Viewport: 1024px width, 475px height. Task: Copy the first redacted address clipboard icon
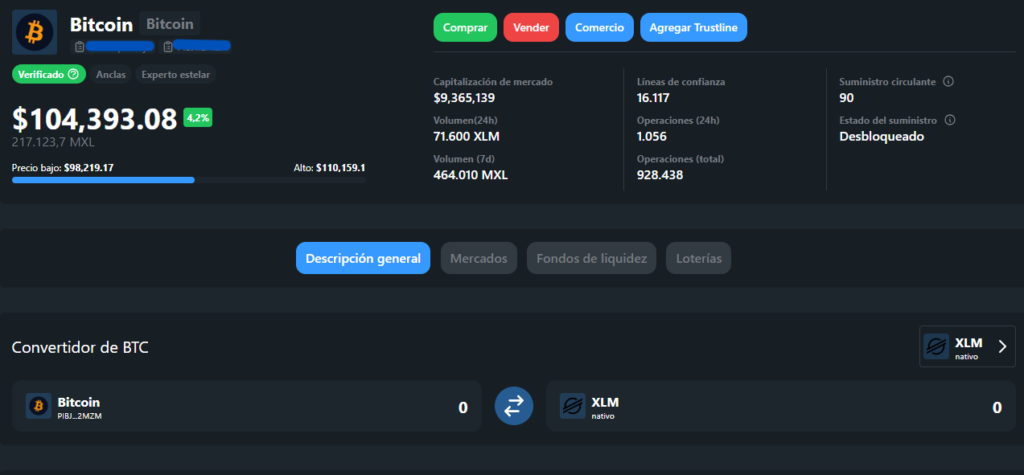coord(79,46)
